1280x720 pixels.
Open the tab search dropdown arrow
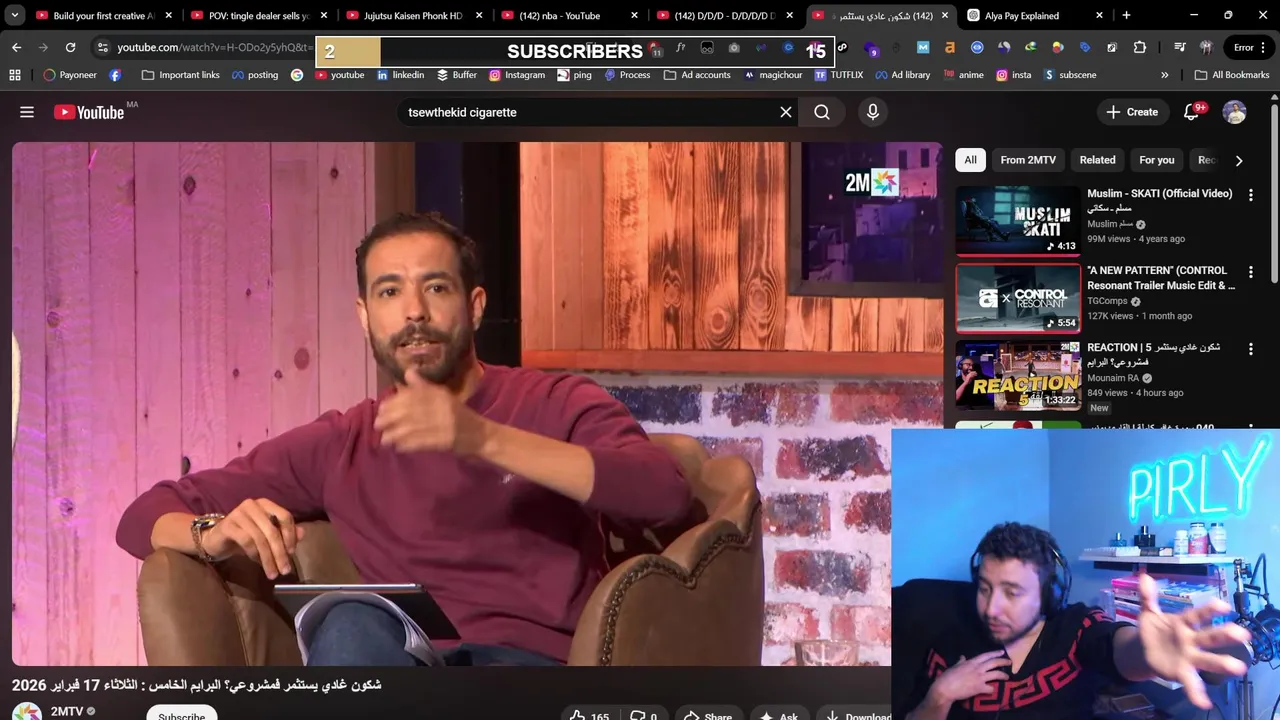14,15
